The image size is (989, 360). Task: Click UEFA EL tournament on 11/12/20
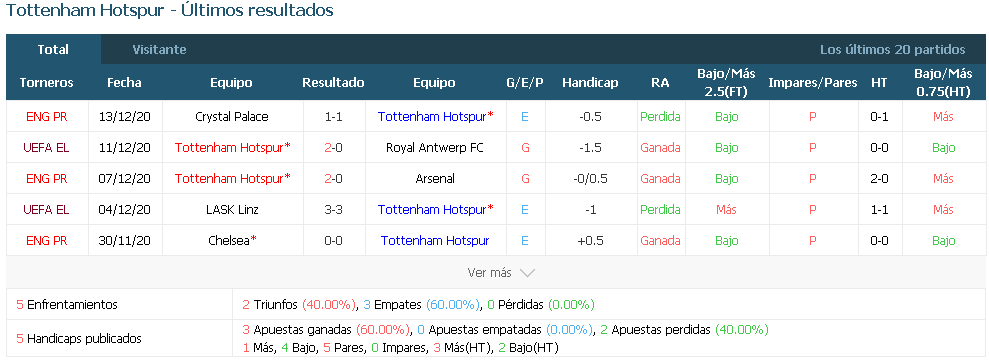click(x=47, y=148)
